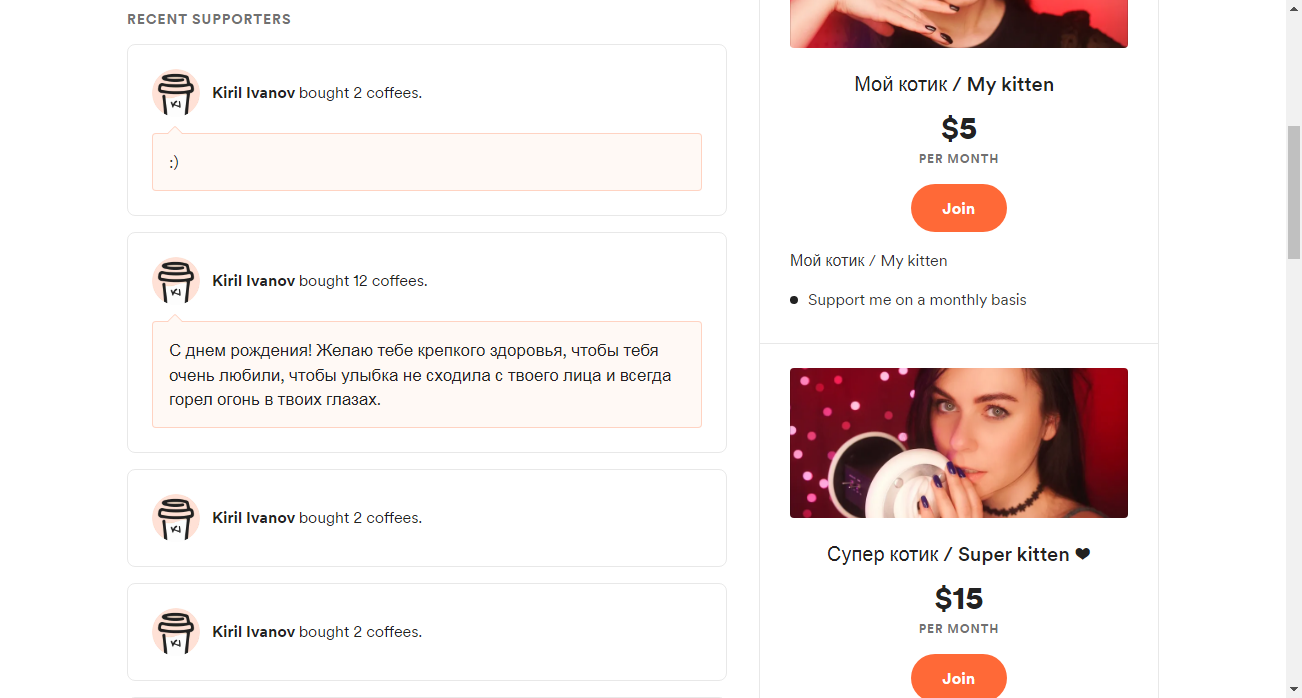Viewport: 1302px width, 698px height.
Task: Click coffee cup avatar in third supporter entry
Action: (x=176, y=518)
